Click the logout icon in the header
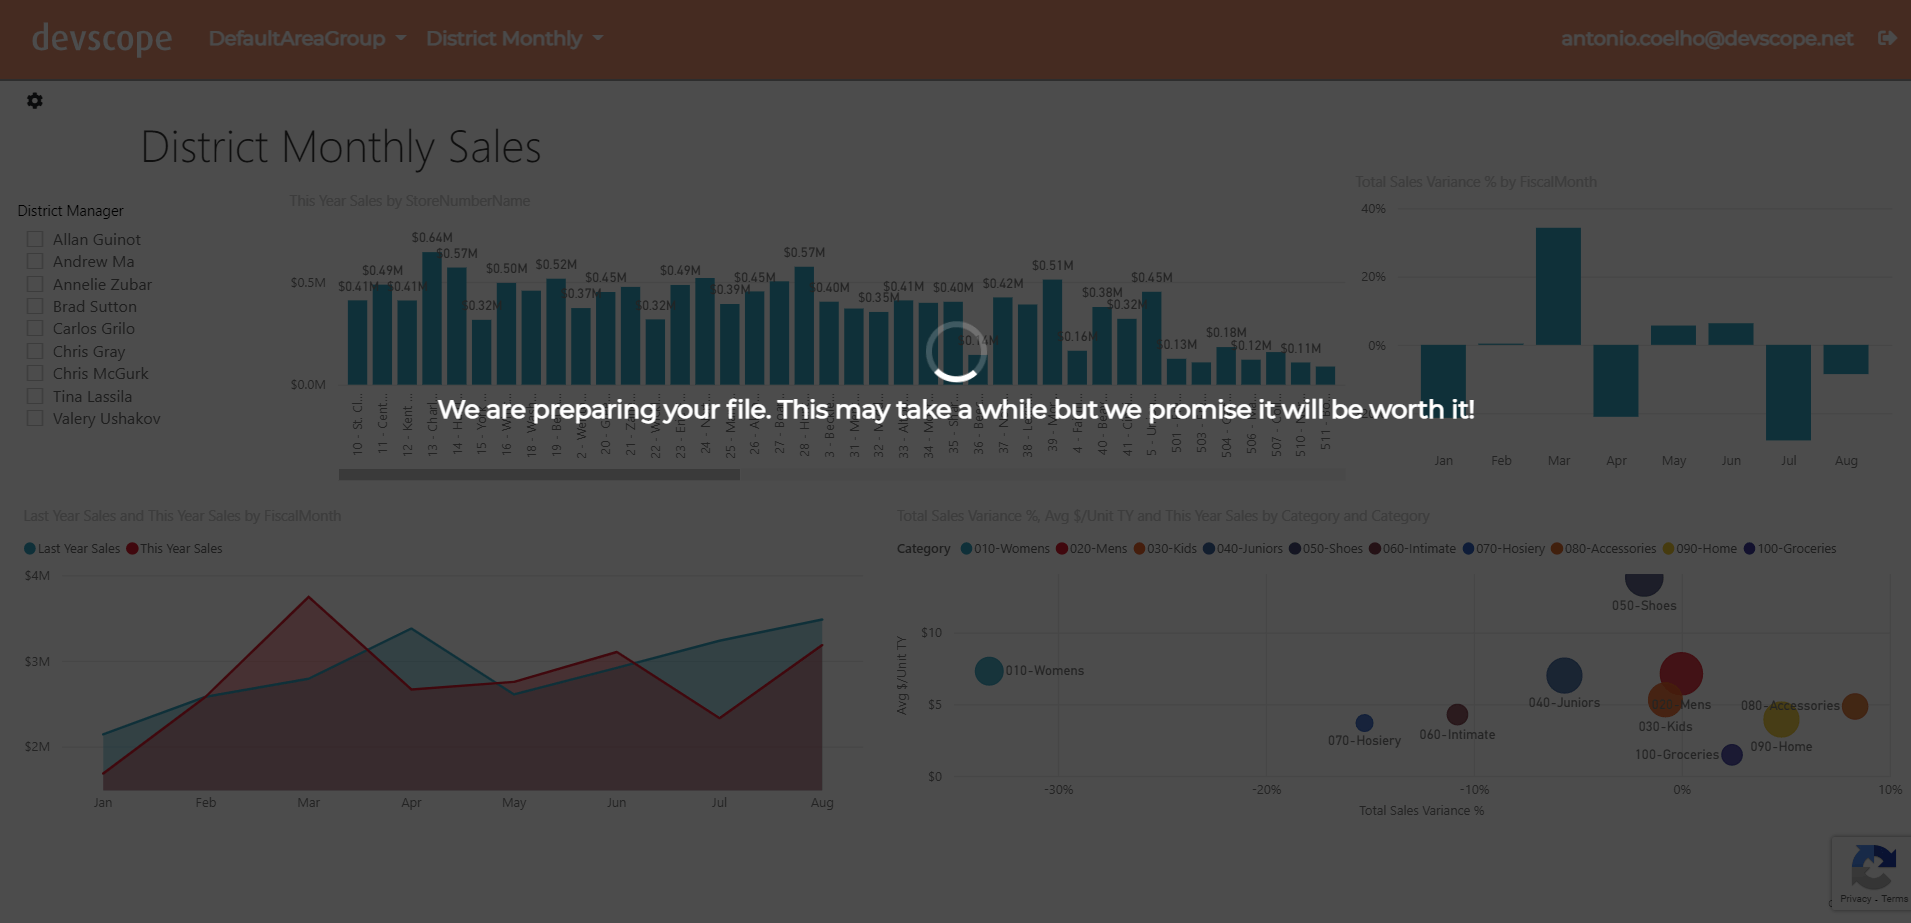Viewport: 1911px width, 923px height. click(x=1888, y=38)
